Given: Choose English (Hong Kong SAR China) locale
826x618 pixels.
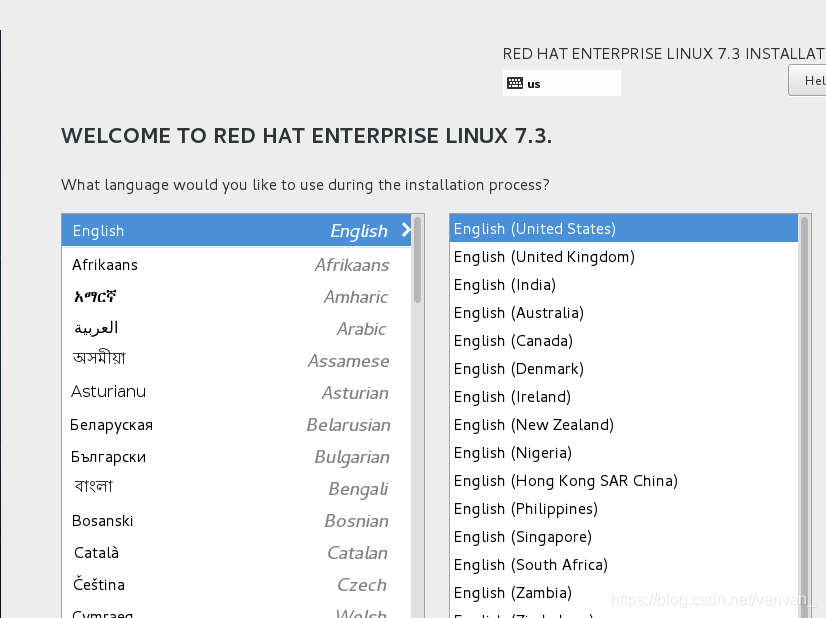Looking at the screenshot, I should 624,480.
